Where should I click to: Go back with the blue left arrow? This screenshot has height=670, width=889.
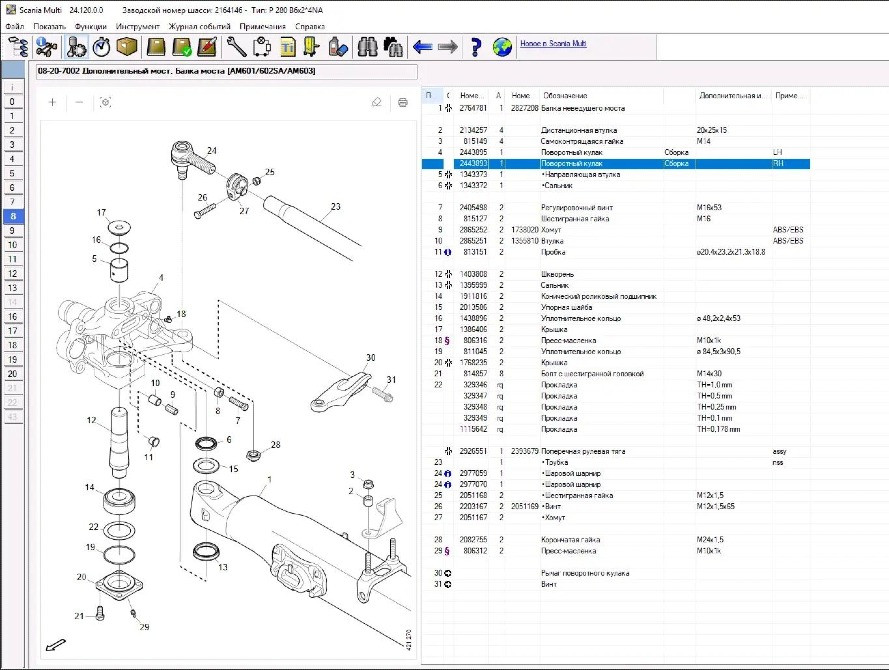[x=422, y=46]
